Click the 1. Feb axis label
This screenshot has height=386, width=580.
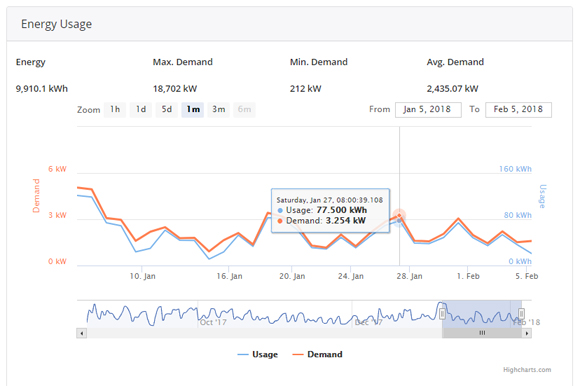pos(468,276)
